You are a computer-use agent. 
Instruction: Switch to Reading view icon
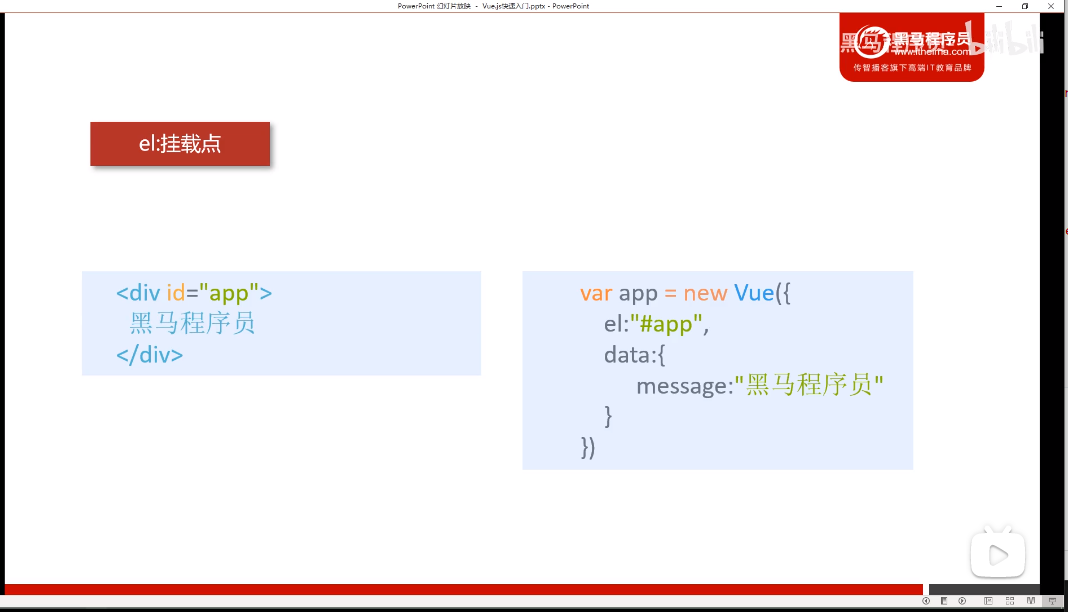coord(1031,601)
